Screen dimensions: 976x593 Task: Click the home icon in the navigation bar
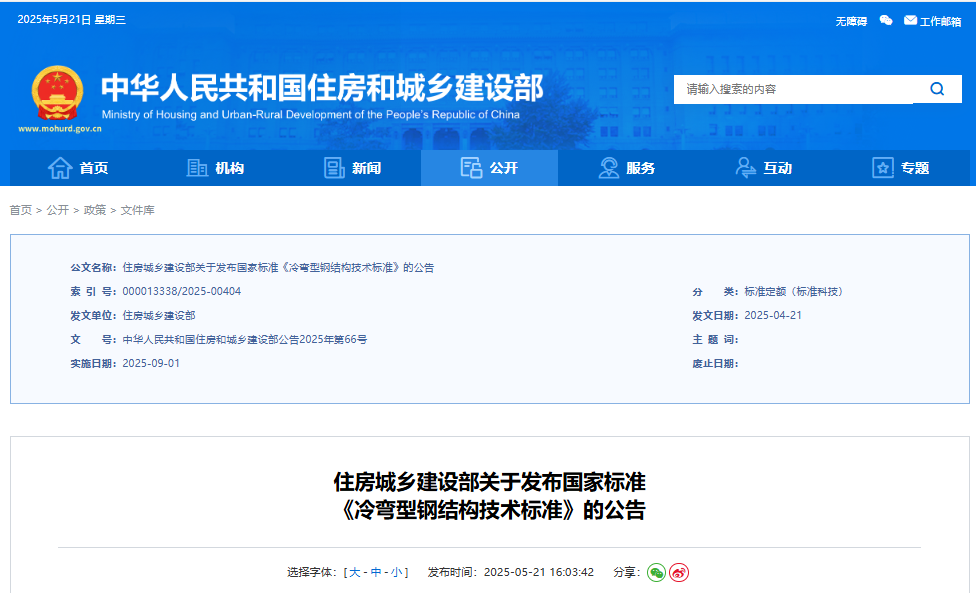click(x=60, y=168)
